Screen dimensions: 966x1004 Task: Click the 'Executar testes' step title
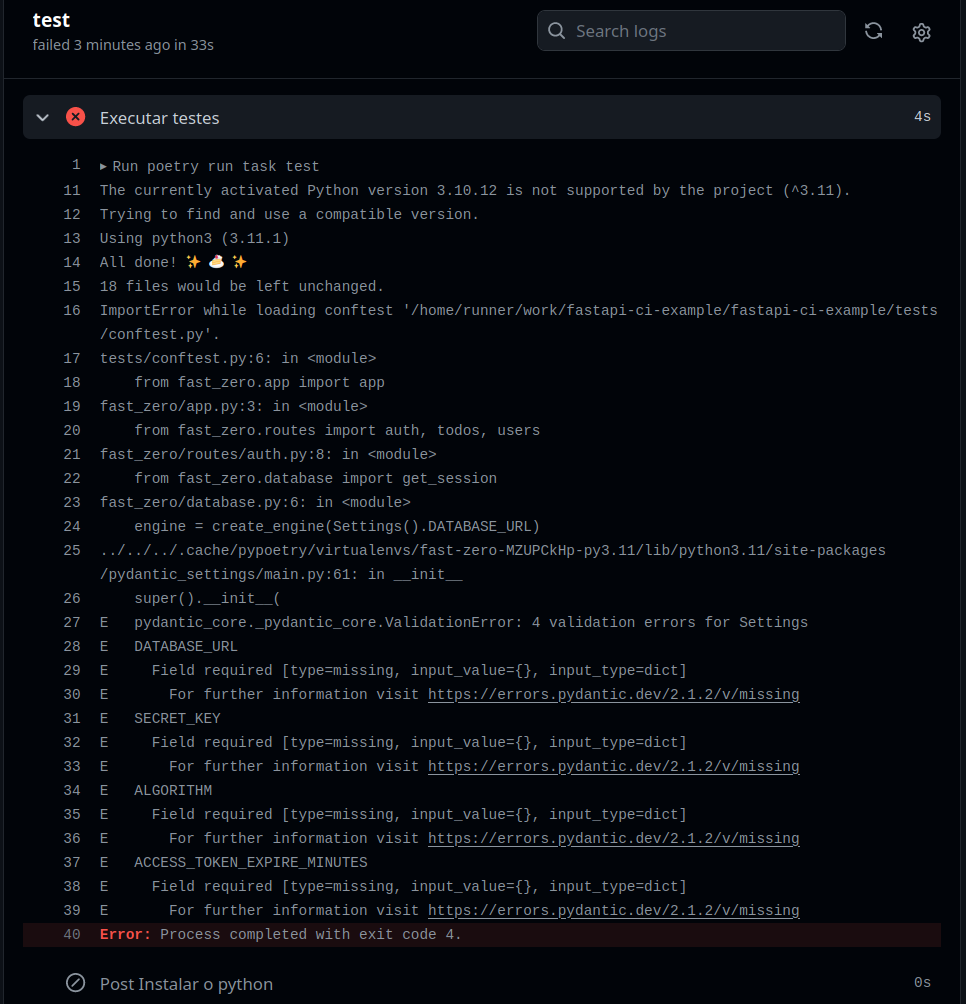(159, 118)
